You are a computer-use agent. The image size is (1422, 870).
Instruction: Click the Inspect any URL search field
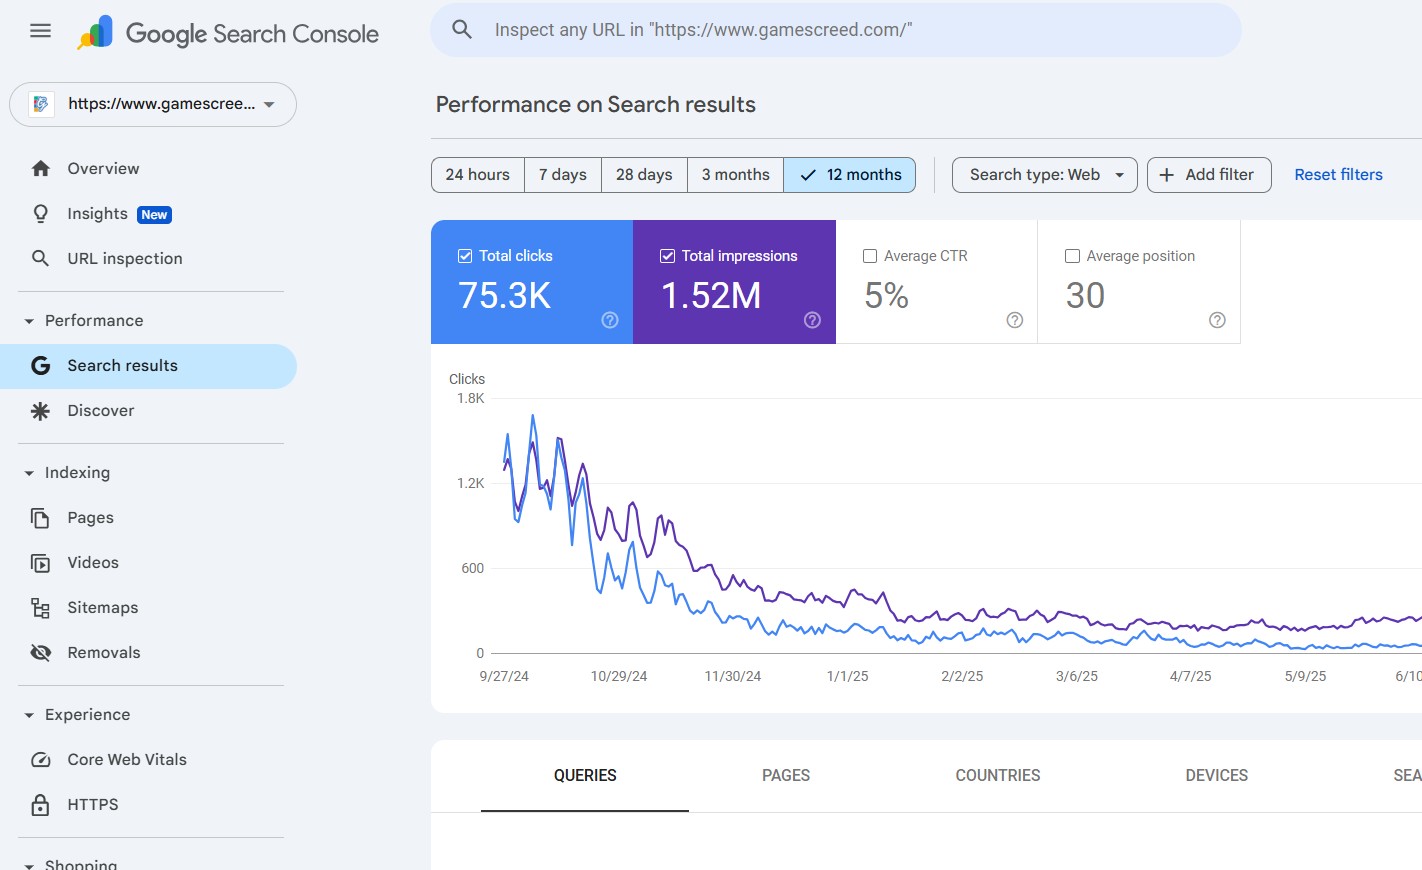836,30
